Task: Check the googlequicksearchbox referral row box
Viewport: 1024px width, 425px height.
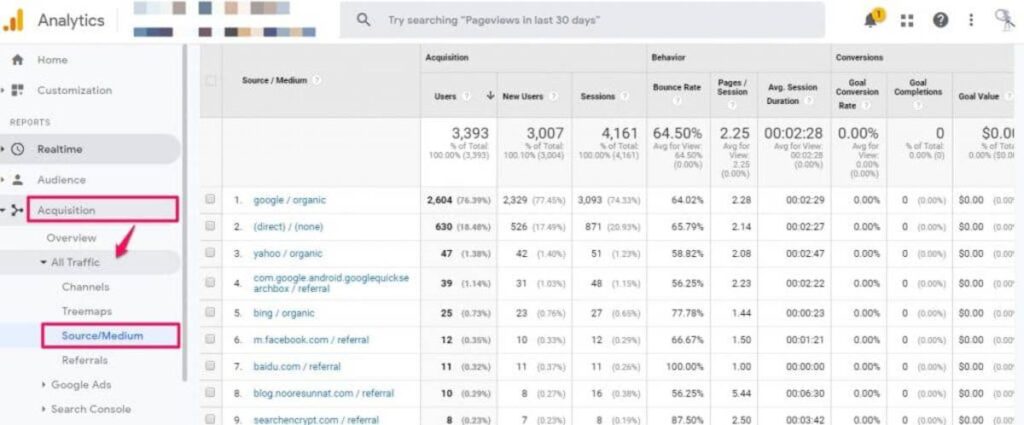Action: point(210,282)
